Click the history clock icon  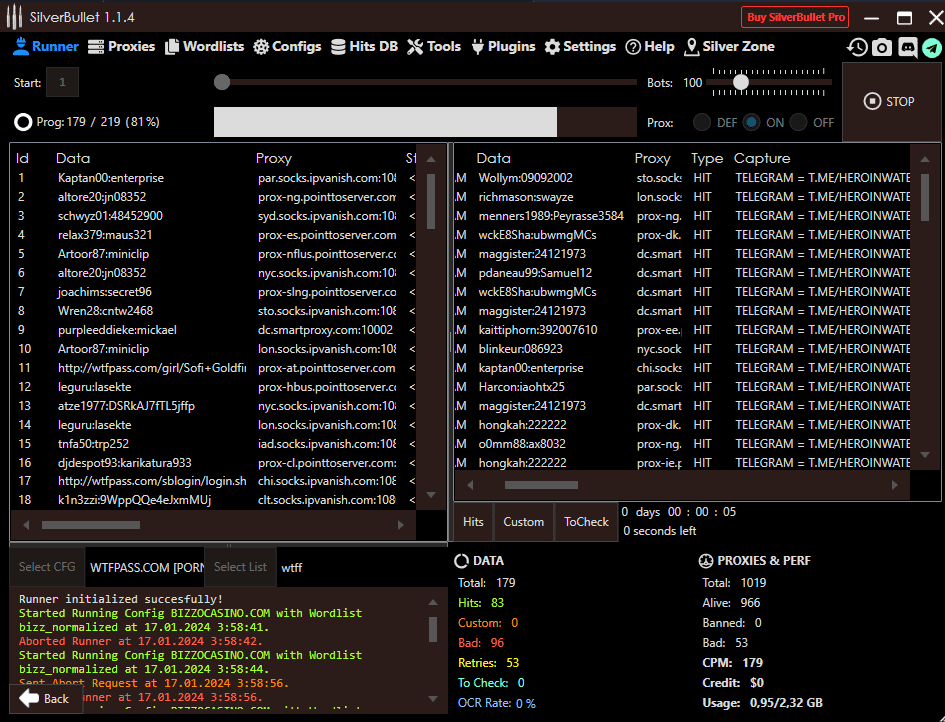(x=857, y=47)
